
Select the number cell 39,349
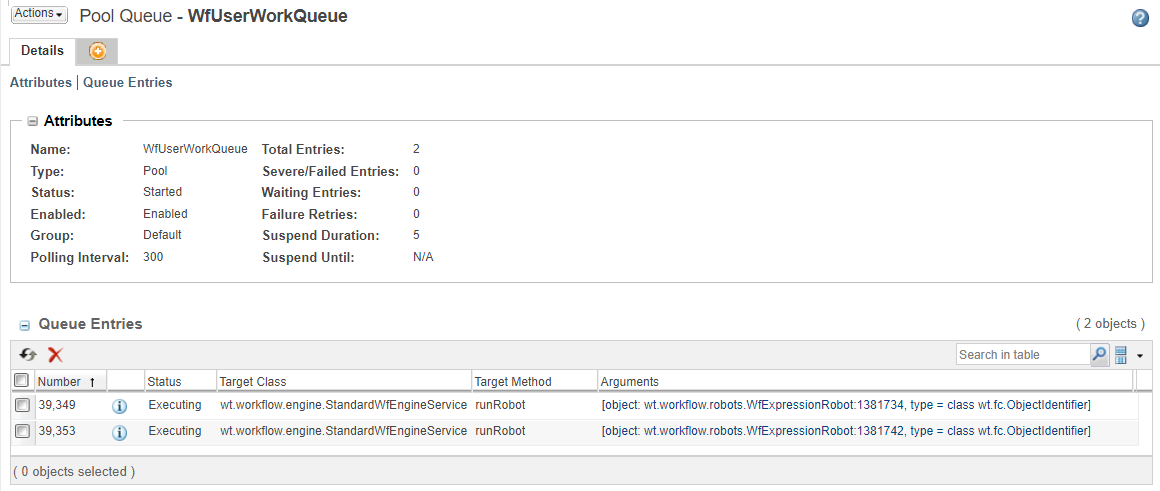coord(57,405)
